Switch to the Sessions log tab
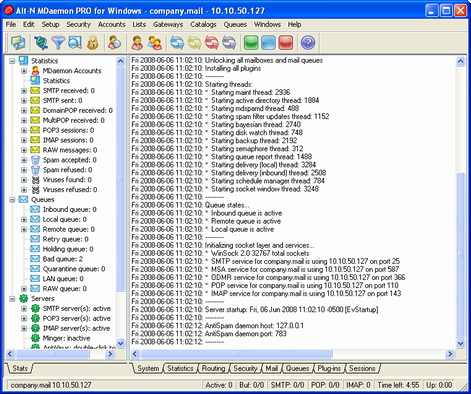 (362, 368)
